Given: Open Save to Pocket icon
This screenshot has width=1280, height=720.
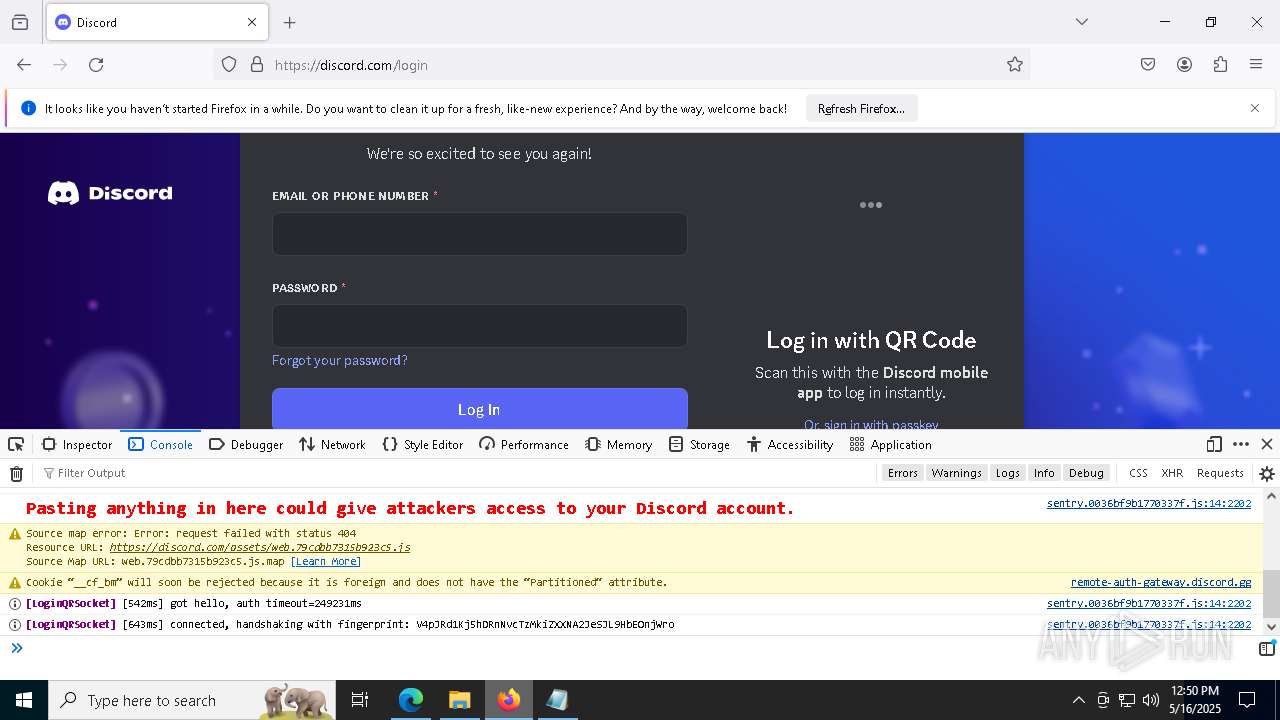Looking at the screenshot, I should [1148, 65].
